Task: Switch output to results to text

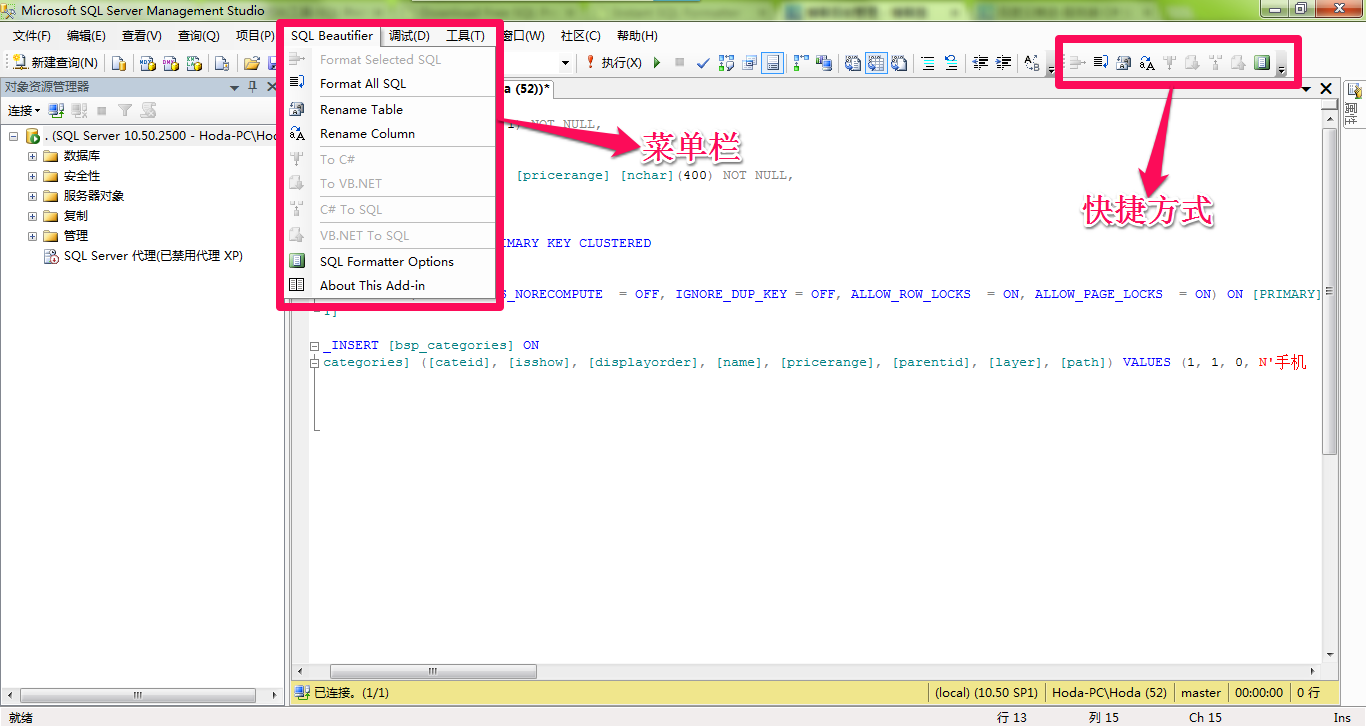Action: click(852, 63)
